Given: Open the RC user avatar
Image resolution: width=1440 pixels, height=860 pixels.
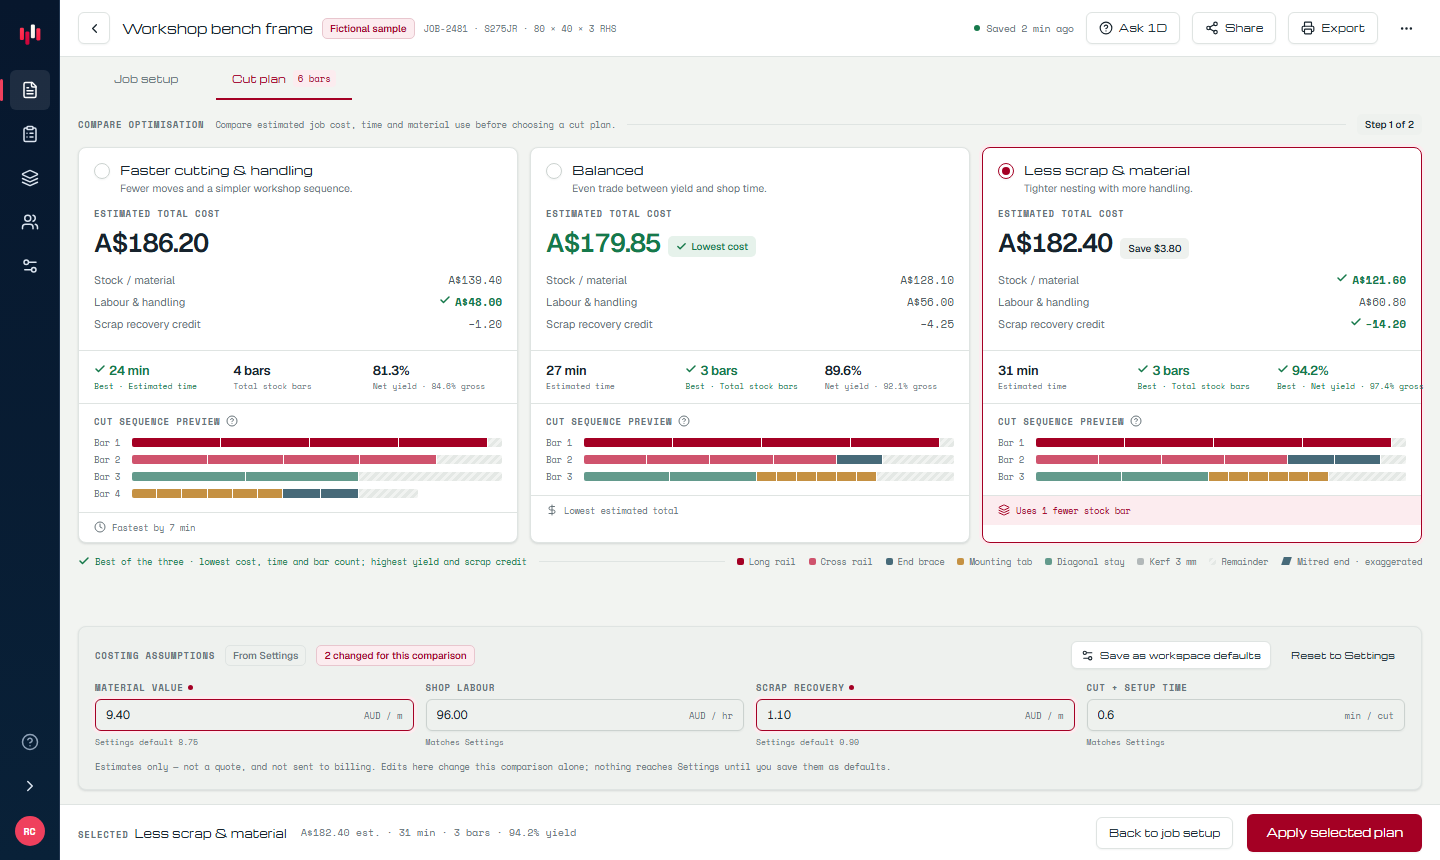Looking at the screenshot, I should 30,831.
